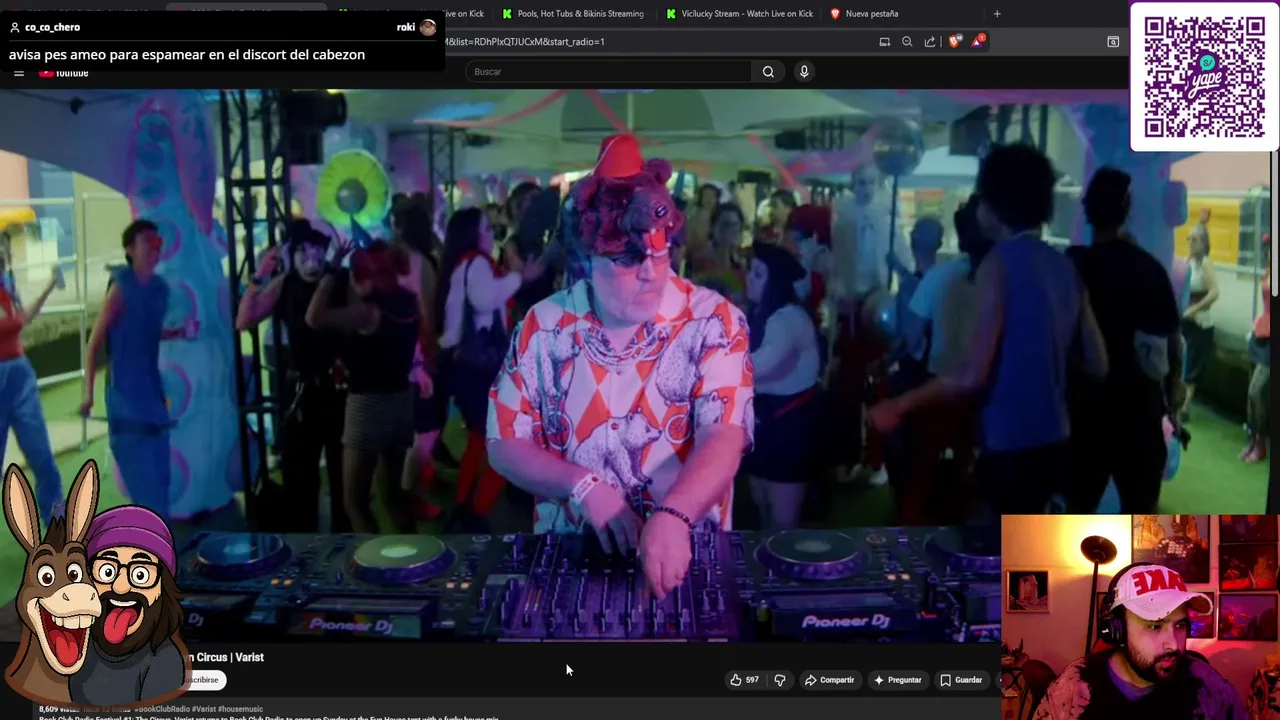Click the YouTube logo

pos(63,73)
